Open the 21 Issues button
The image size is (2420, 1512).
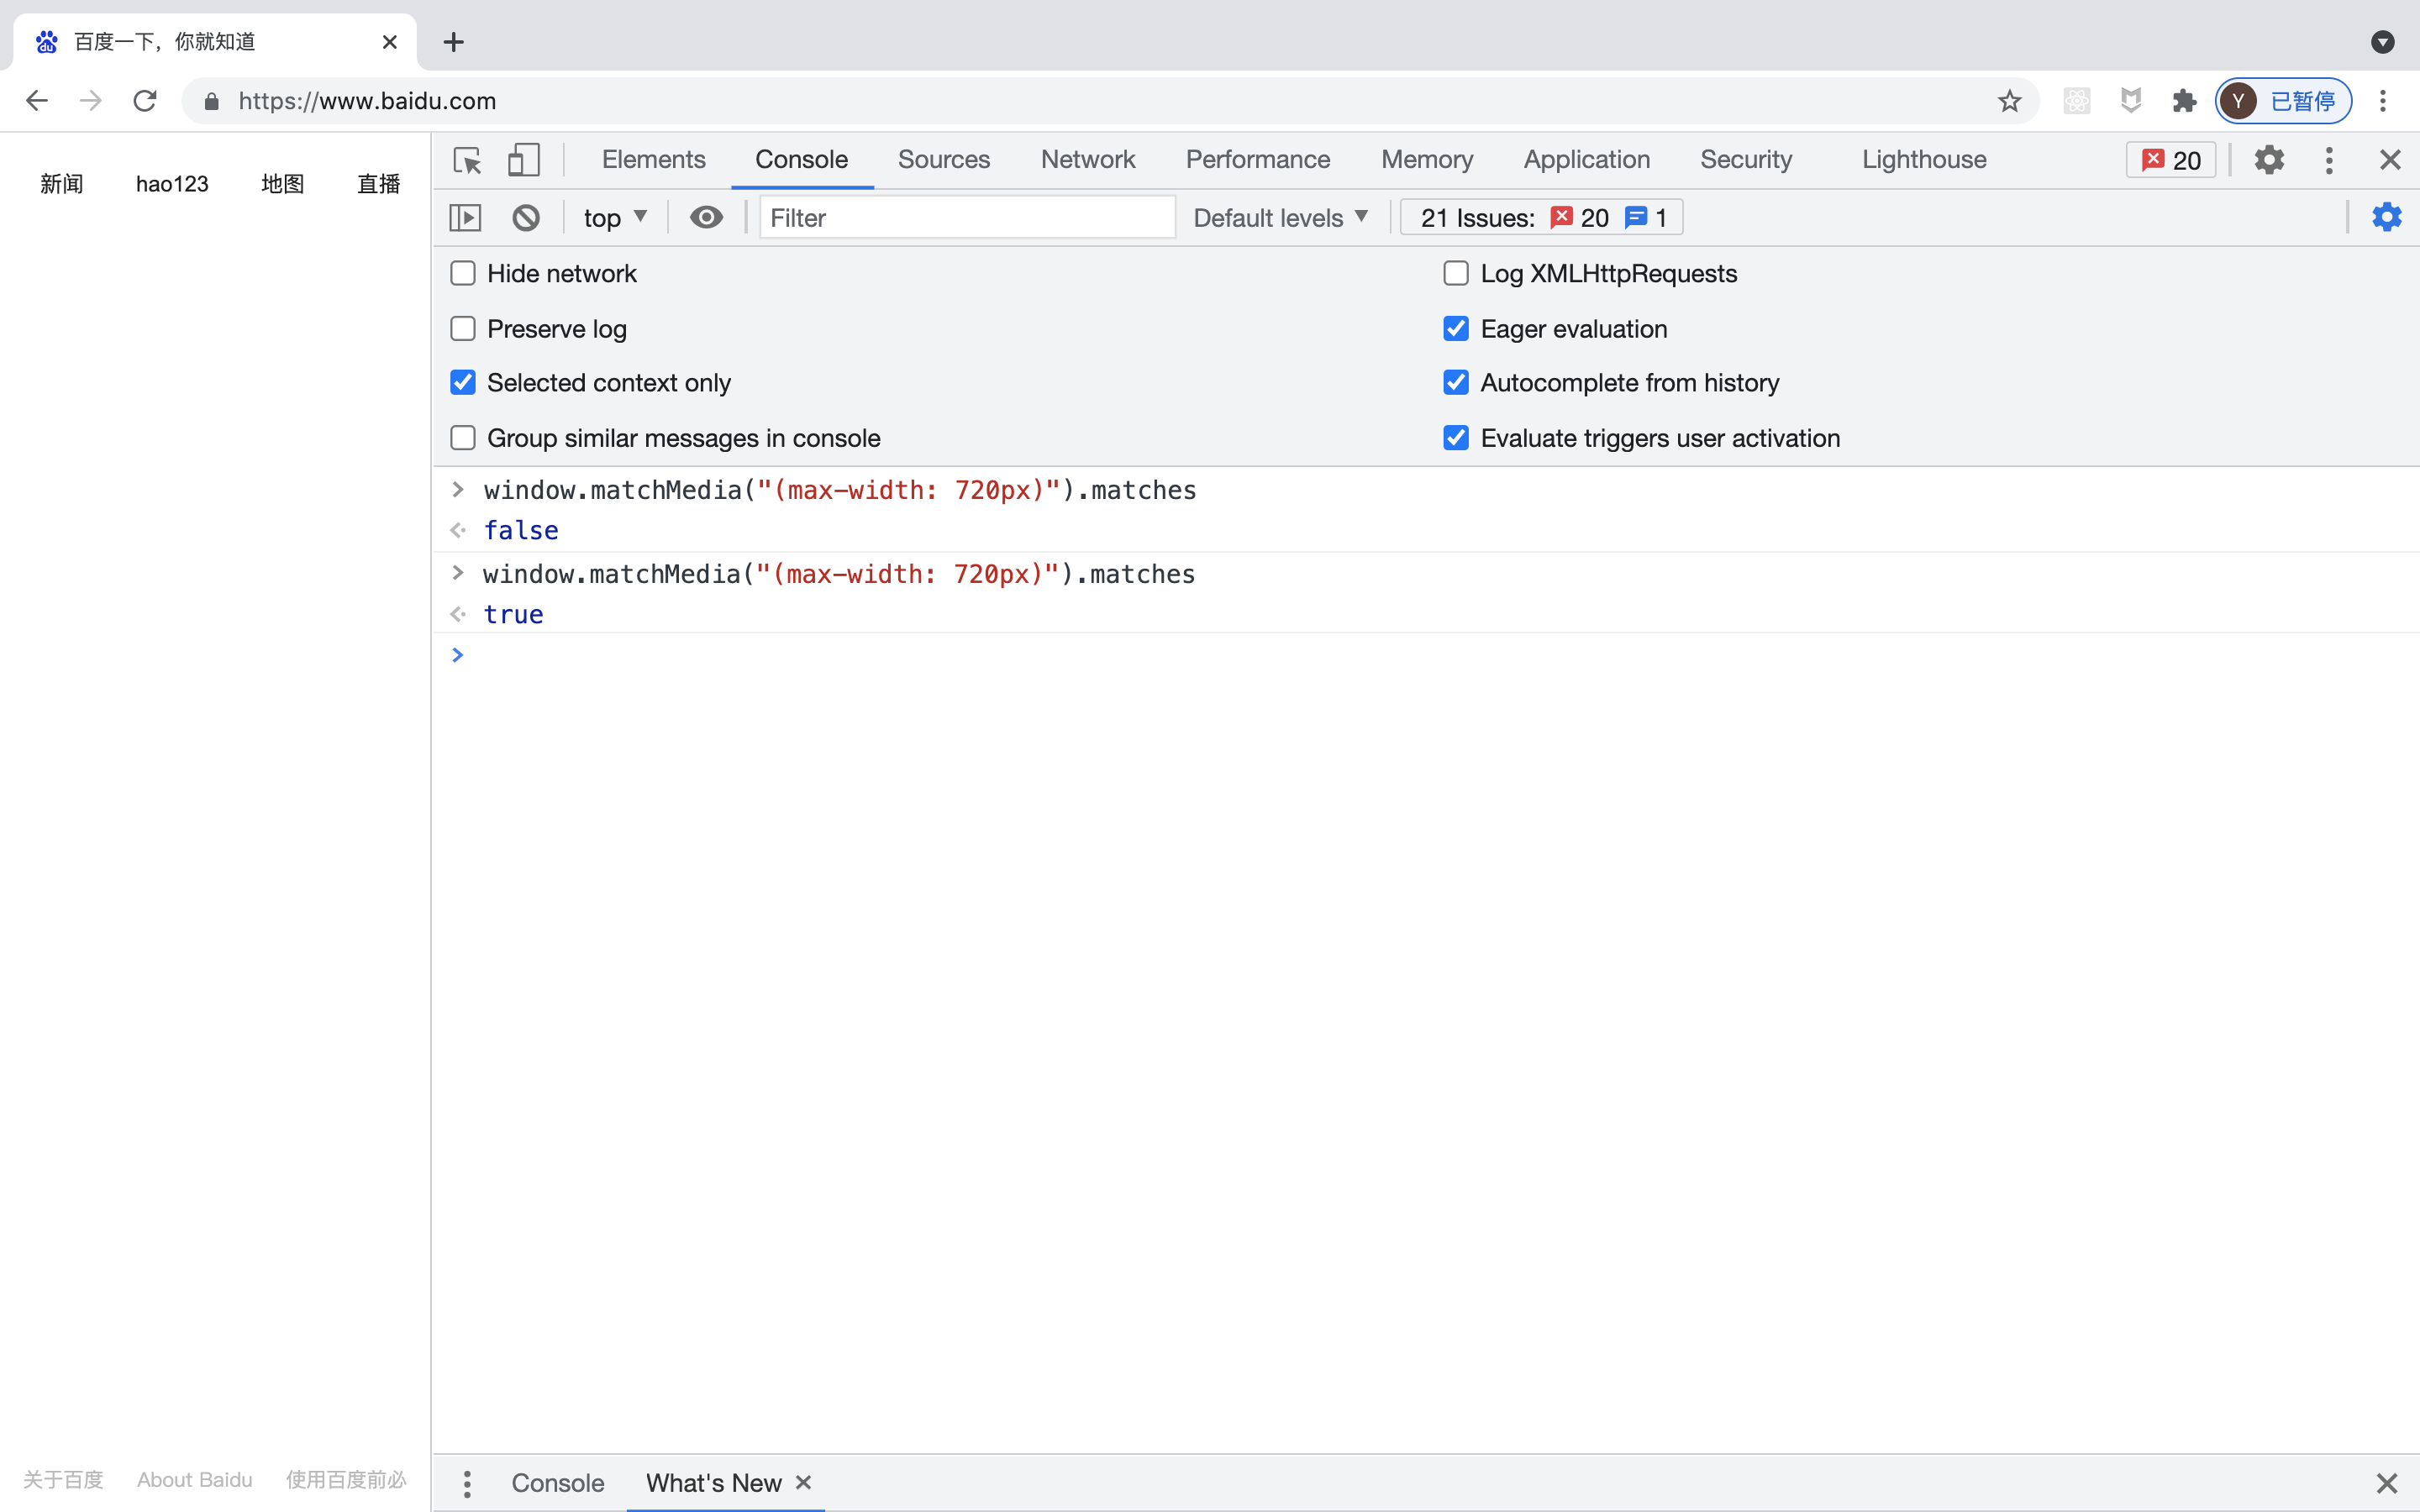1541,217
